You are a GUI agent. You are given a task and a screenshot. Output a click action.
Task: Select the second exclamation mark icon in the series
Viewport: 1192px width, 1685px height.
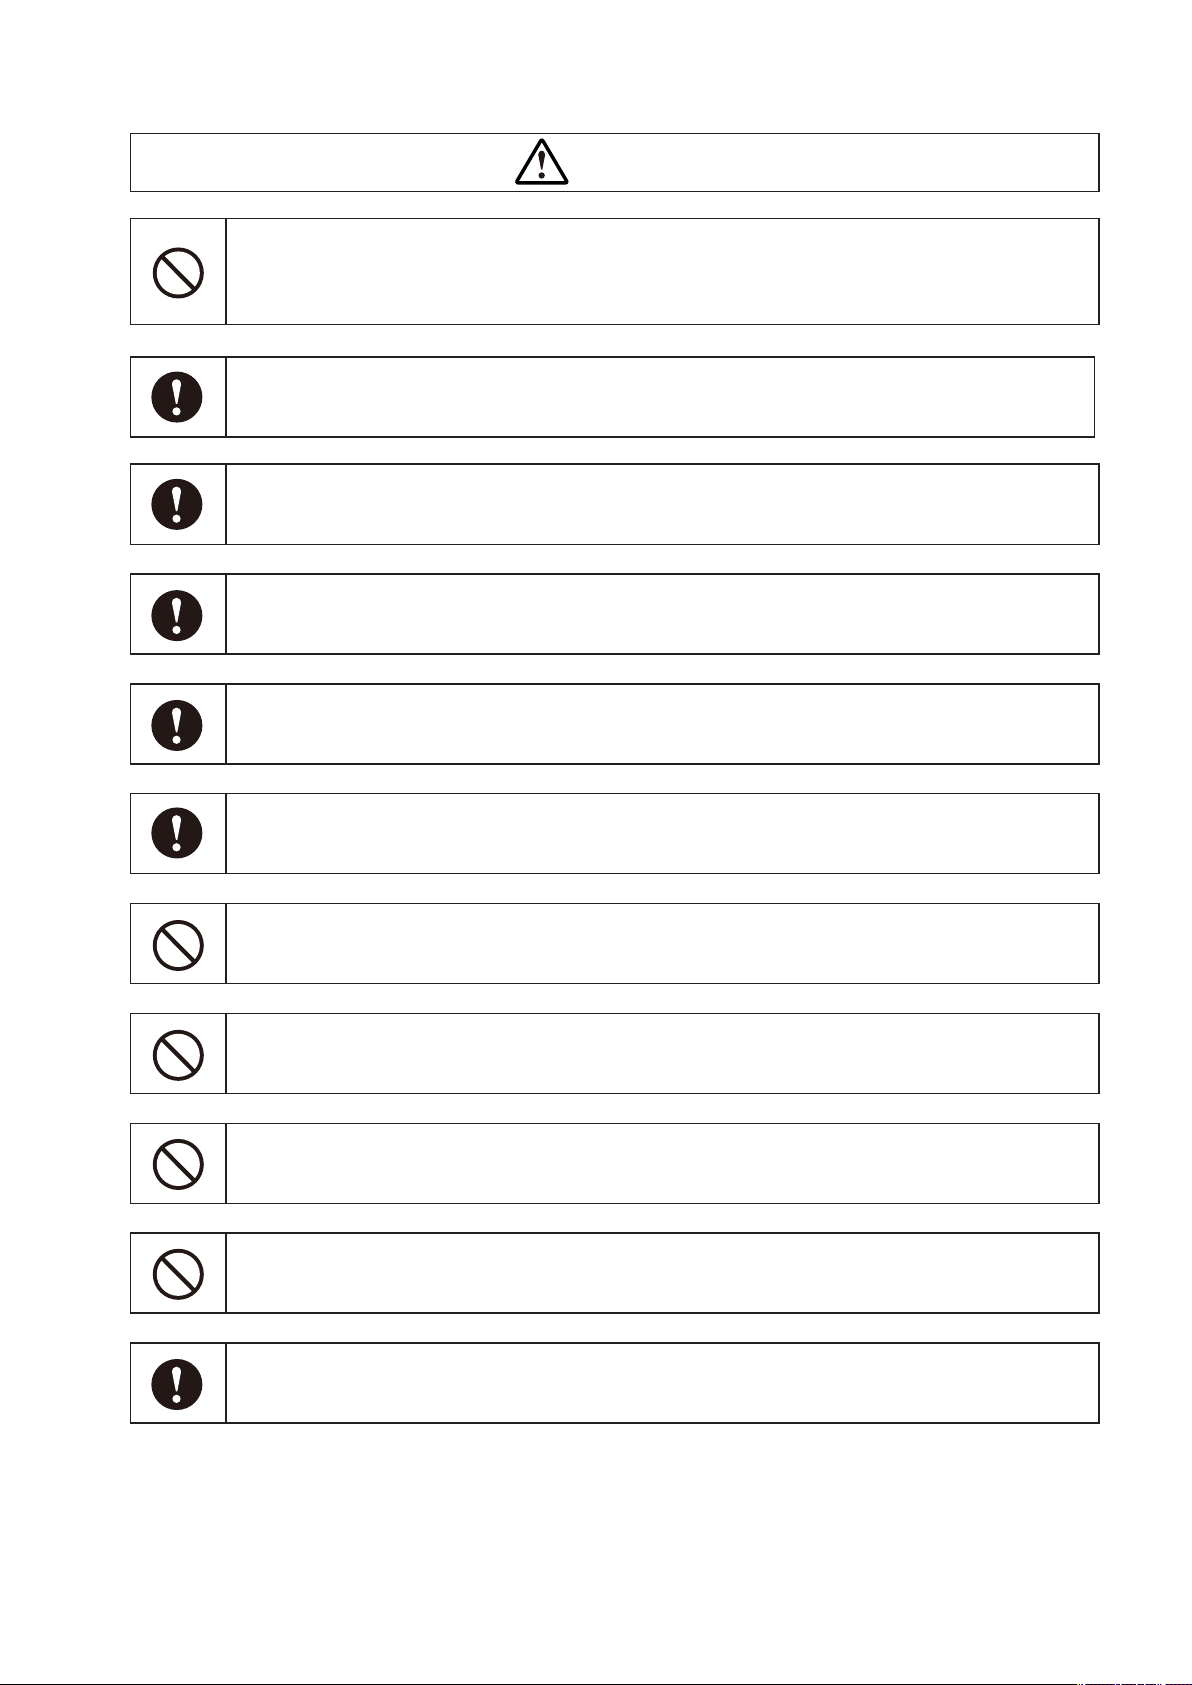tap(177, 504)
